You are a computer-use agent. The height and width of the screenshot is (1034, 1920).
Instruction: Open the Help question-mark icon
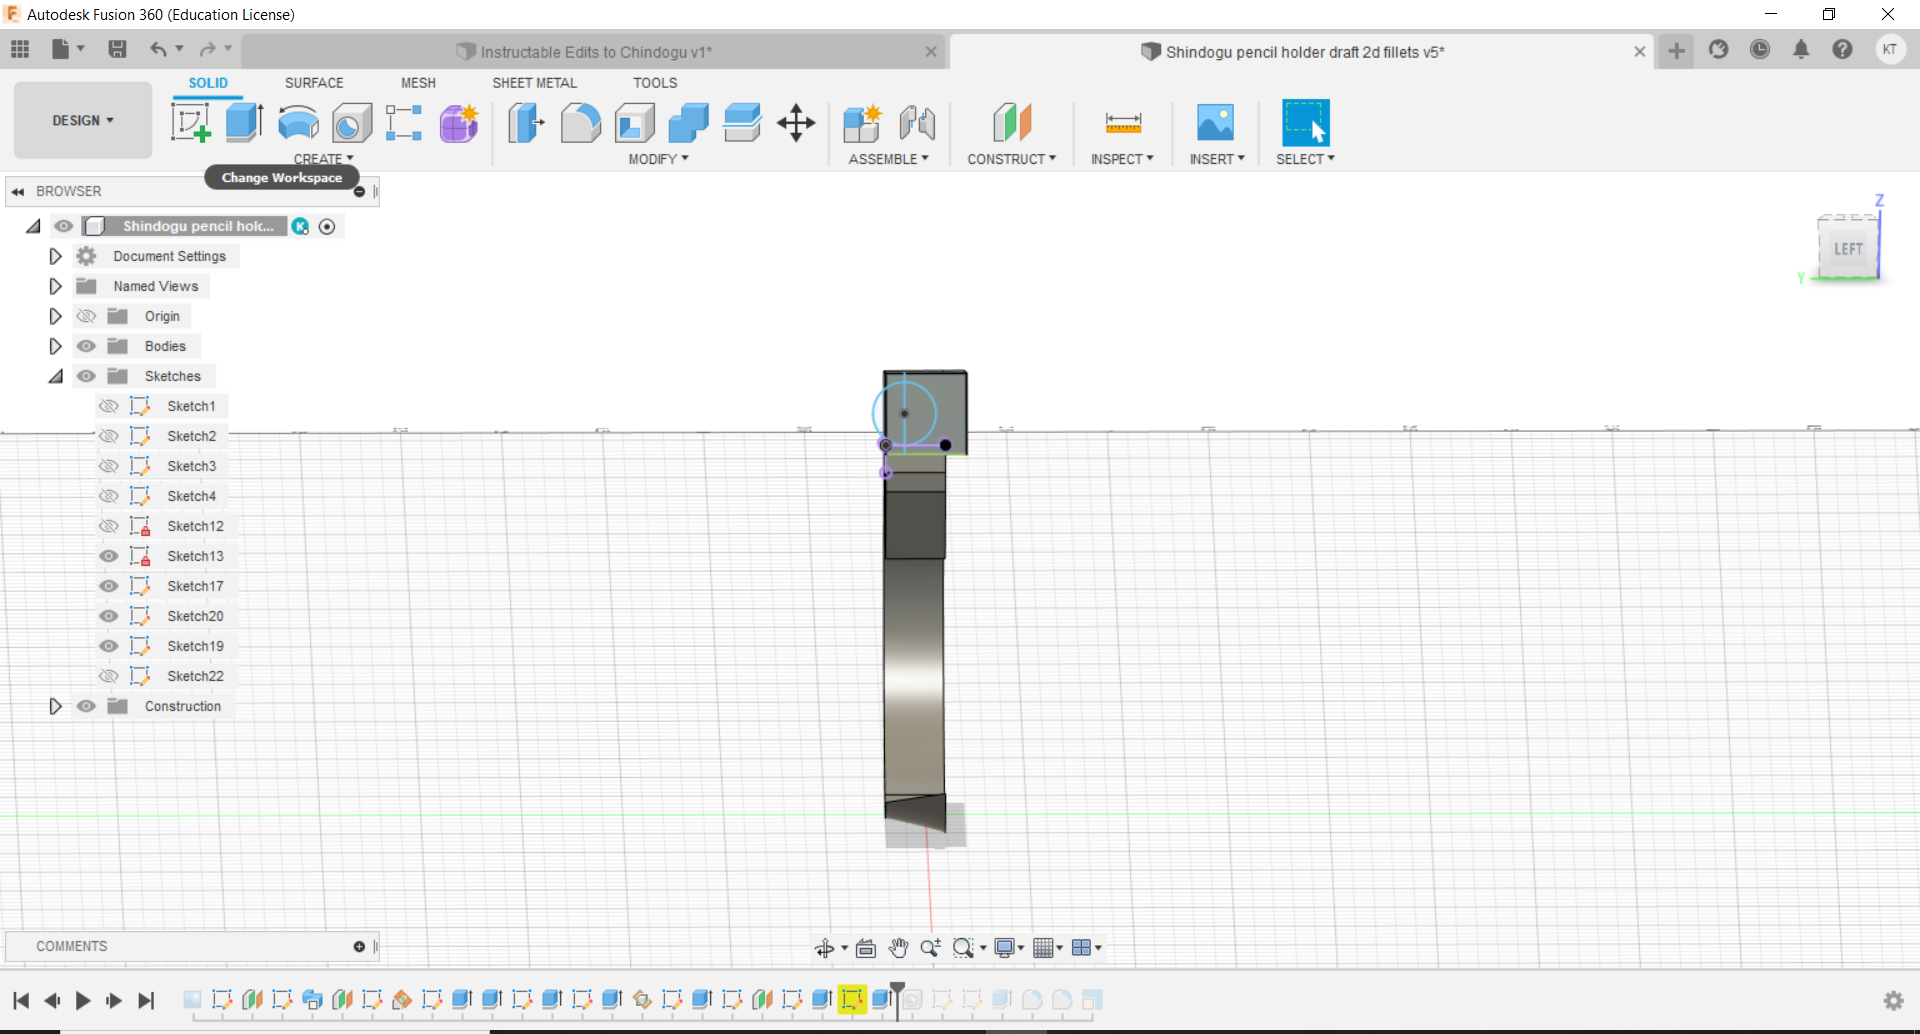[x=1842, y=49]
